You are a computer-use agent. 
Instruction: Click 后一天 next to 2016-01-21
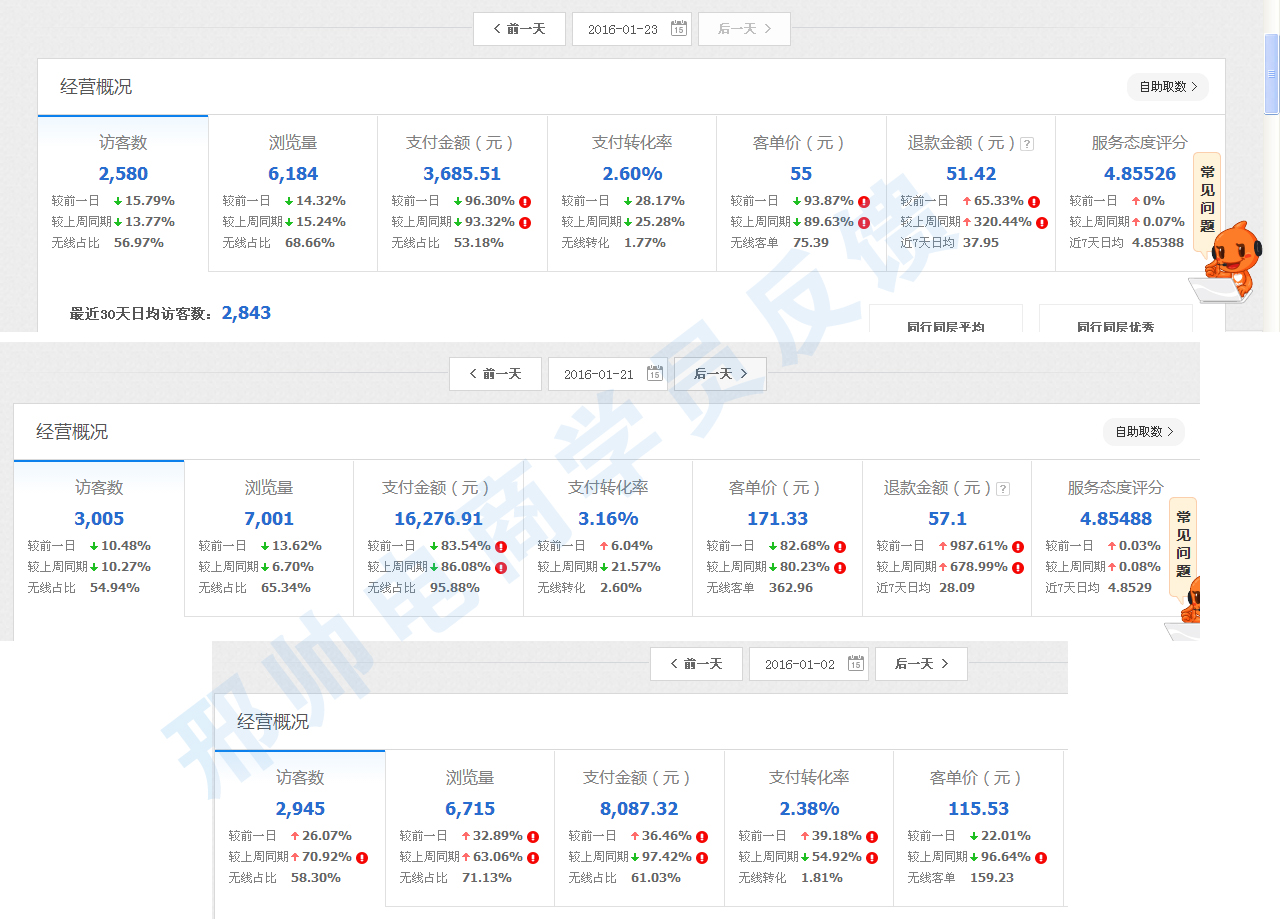(x=720, y=374)
